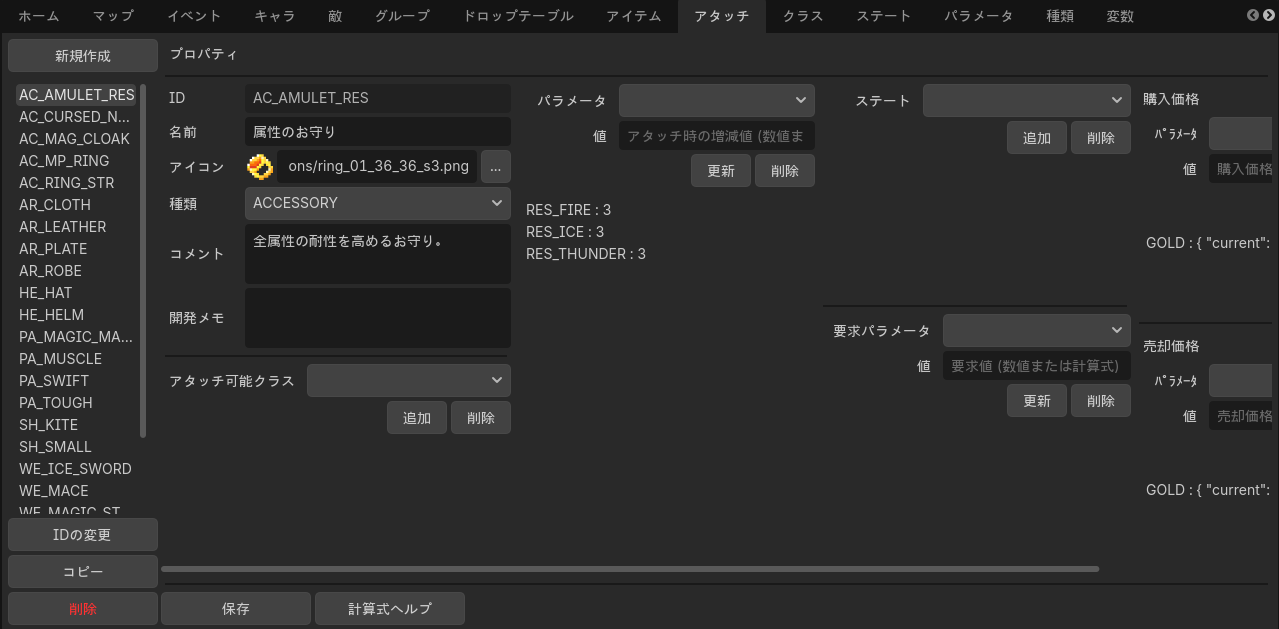
Task: Click 更新 under parameter value field
Action: [x=721, y=171]
